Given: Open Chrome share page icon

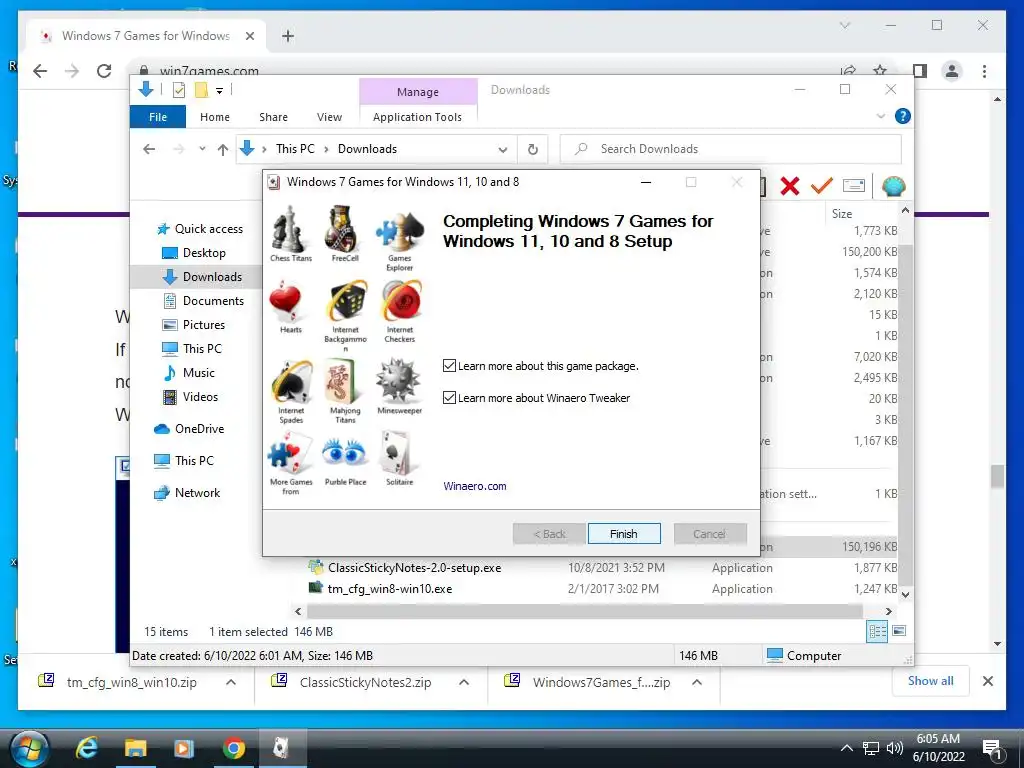Looking at the screenshot, I should (848, 71).
